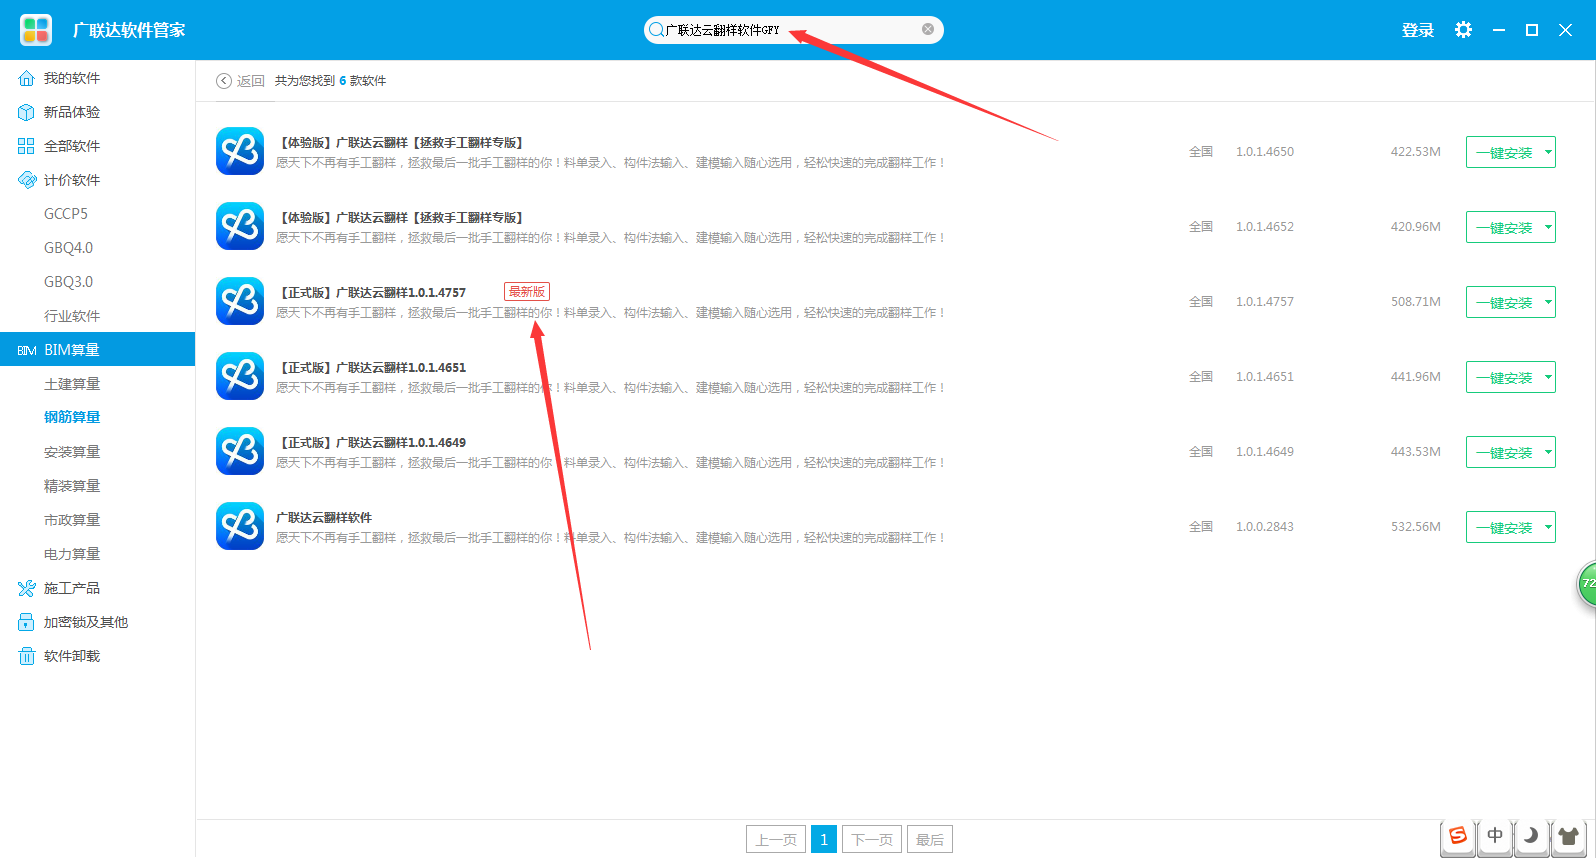Click app icon for 广联达云翻样1.0.1.4651

point(240,376)
